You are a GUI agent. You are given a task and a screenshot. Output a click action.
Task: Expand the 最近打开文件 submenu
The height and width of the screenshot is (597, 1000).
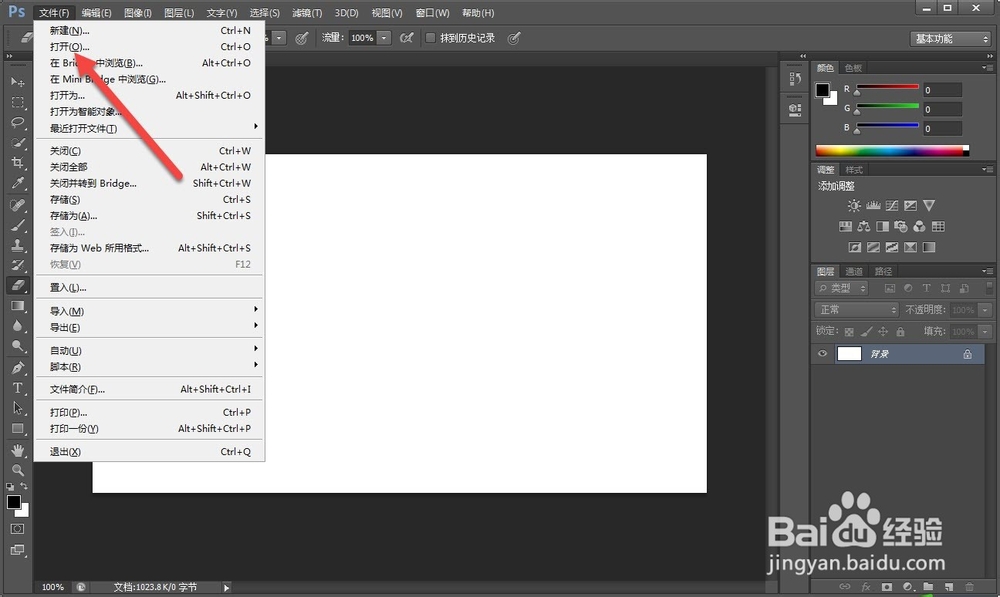tap(150, 128)
